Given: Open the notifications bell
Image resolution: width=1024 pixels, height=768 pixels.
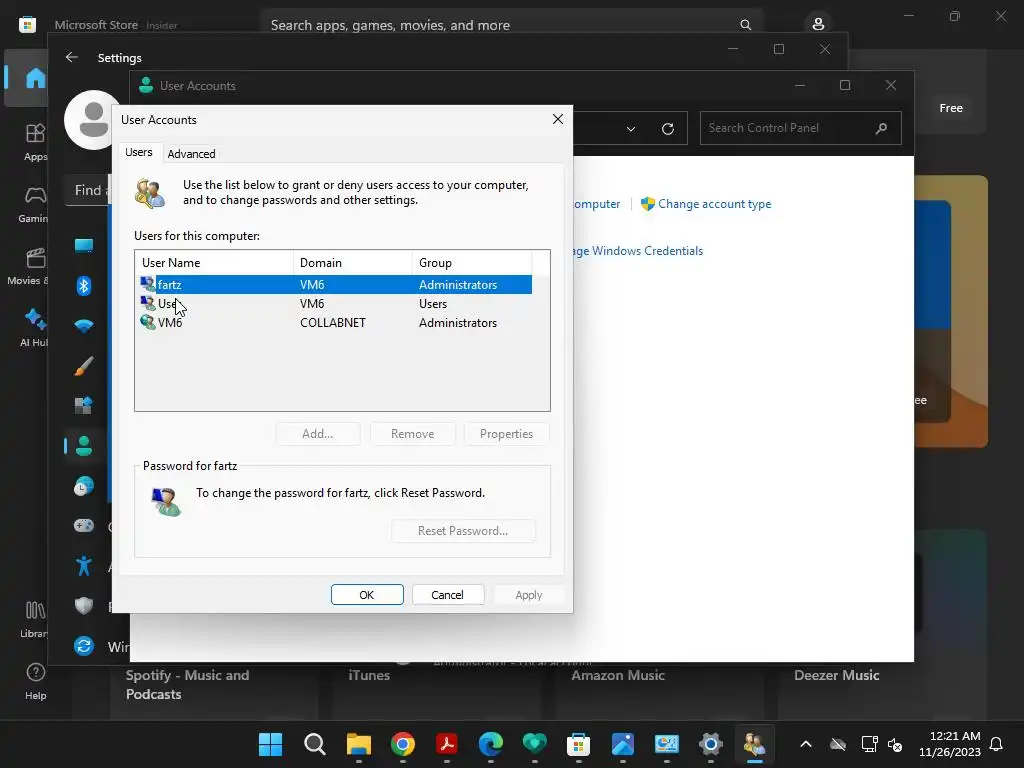Looking at the screenshot, I should click(x=997, y=744).
